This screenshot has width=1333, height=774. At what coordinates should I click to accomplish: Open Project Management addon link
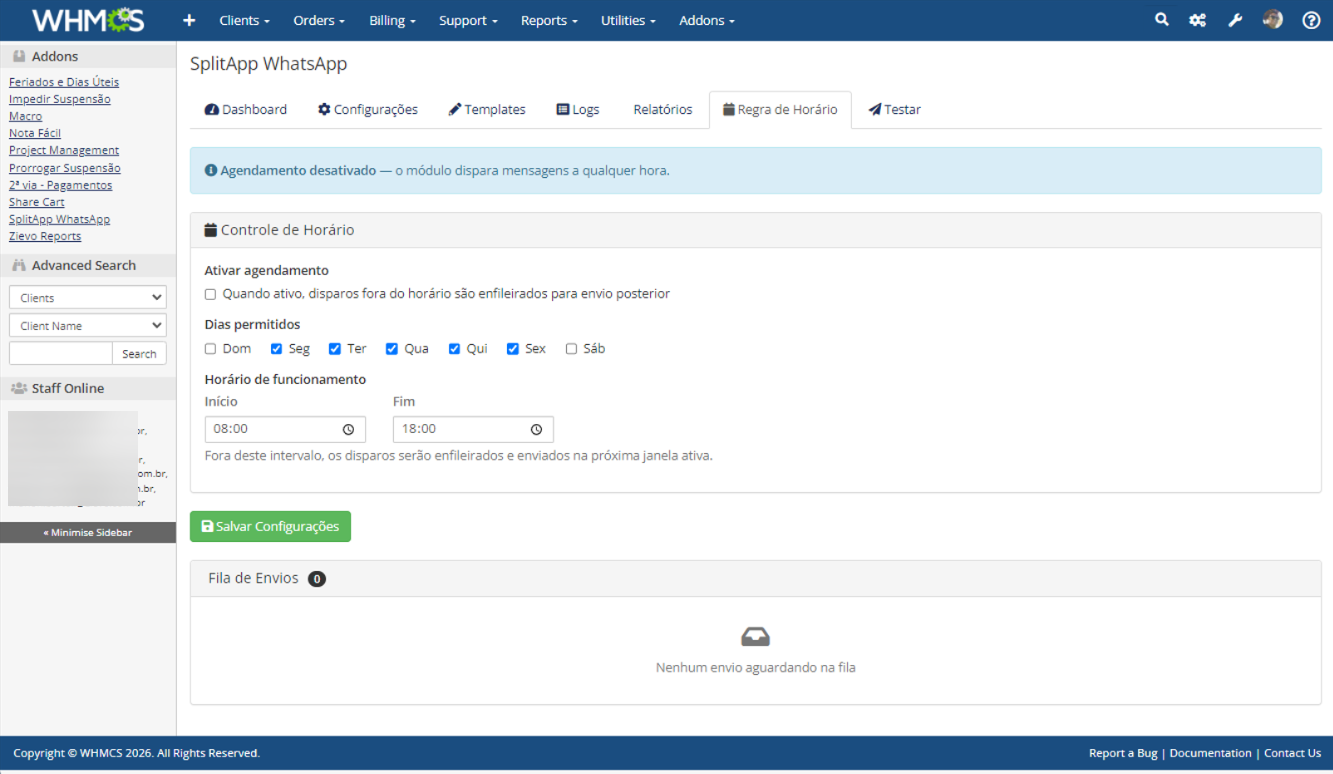click(64, 150)
